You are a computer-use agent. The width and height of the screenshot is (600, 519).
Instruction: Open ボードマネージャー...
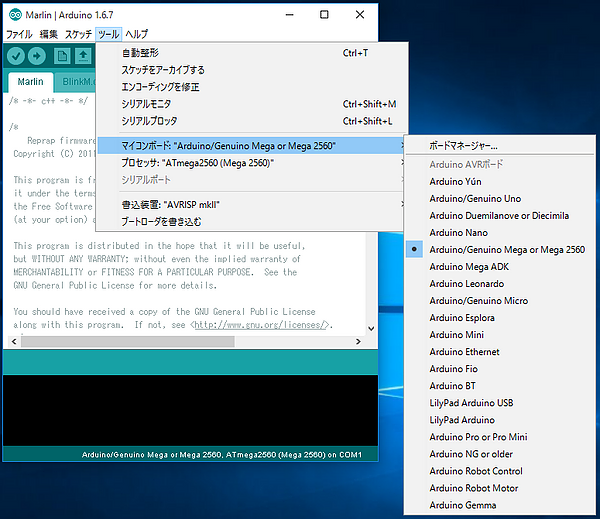pyautogui.click(x=500, y=146)
